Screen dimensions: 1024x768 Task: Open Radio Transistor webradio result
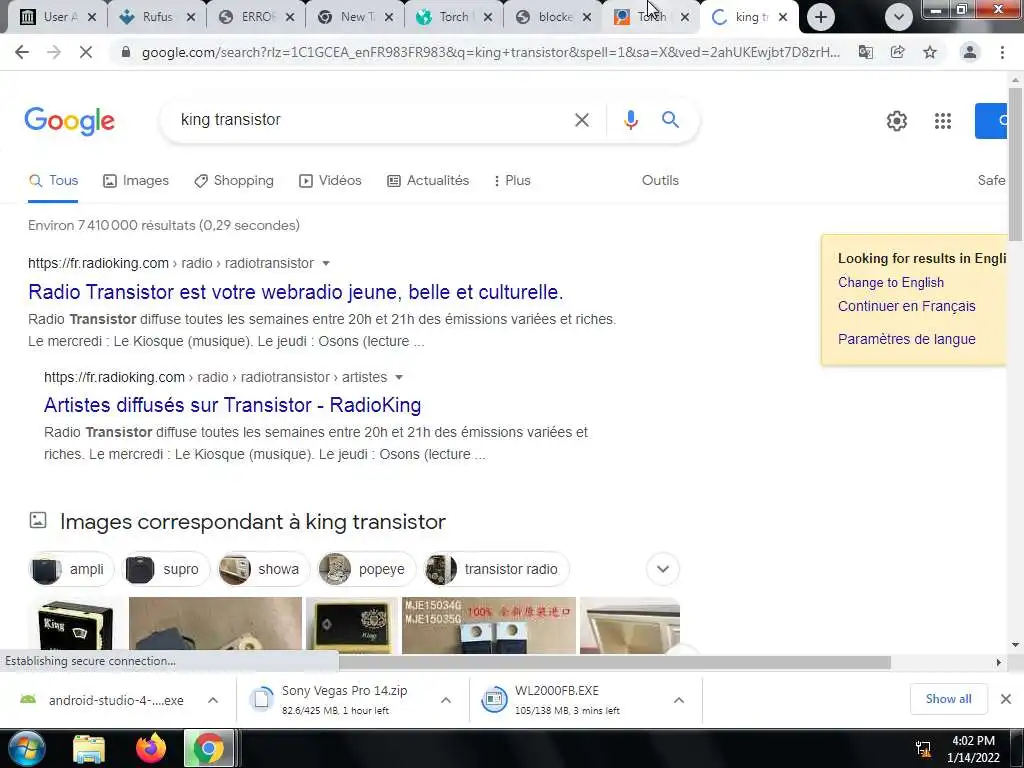295,292
